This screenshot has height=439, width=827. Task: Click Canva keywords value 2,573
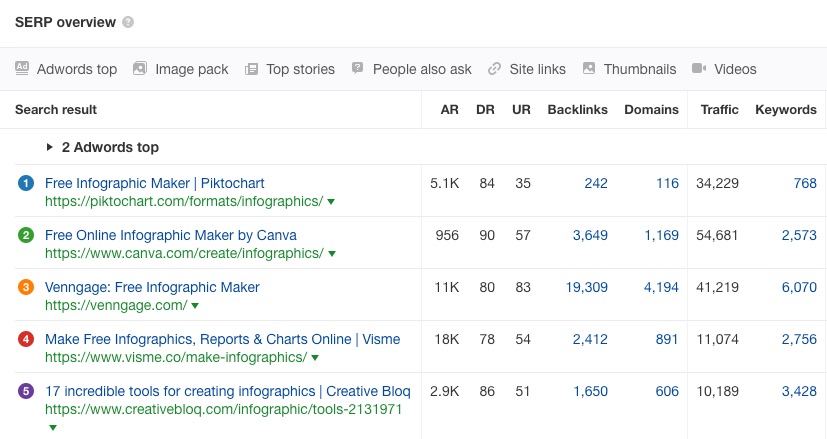799,235
